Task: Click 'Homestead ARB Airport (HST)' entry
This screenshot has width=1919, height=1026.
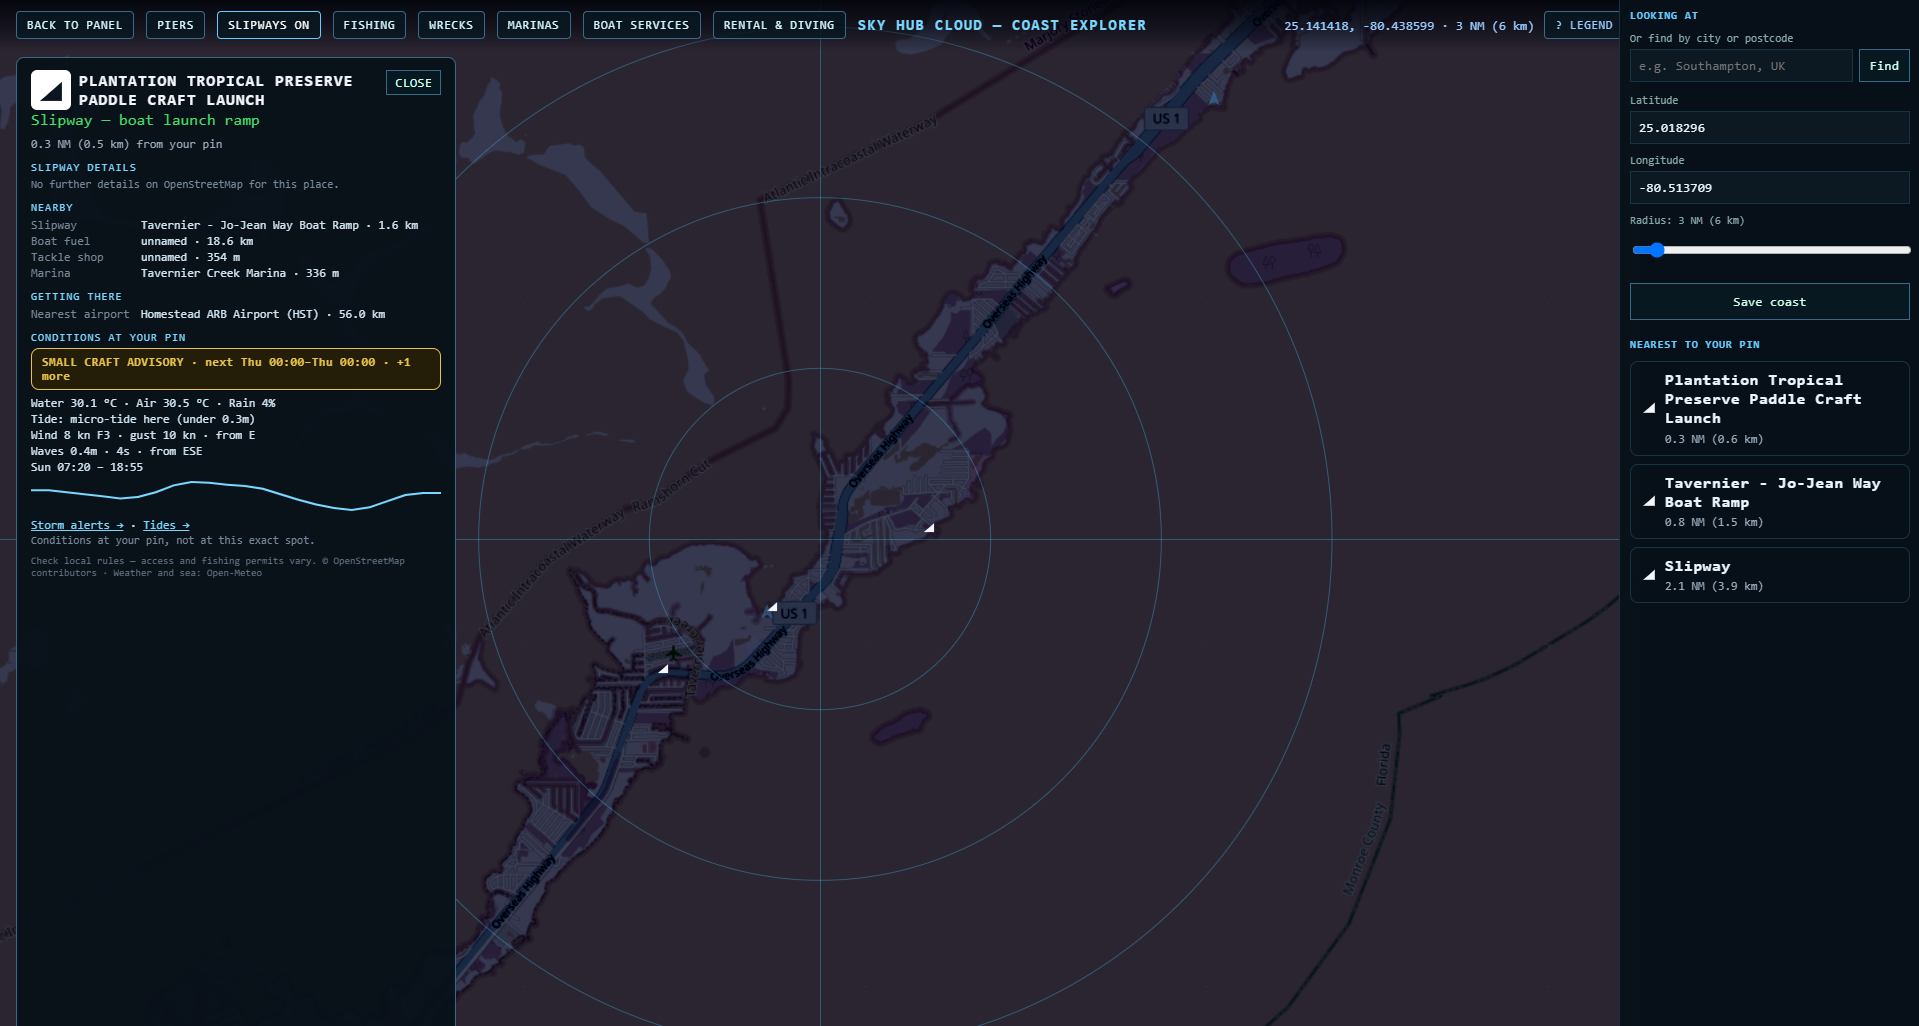Action: click(263, 314)
